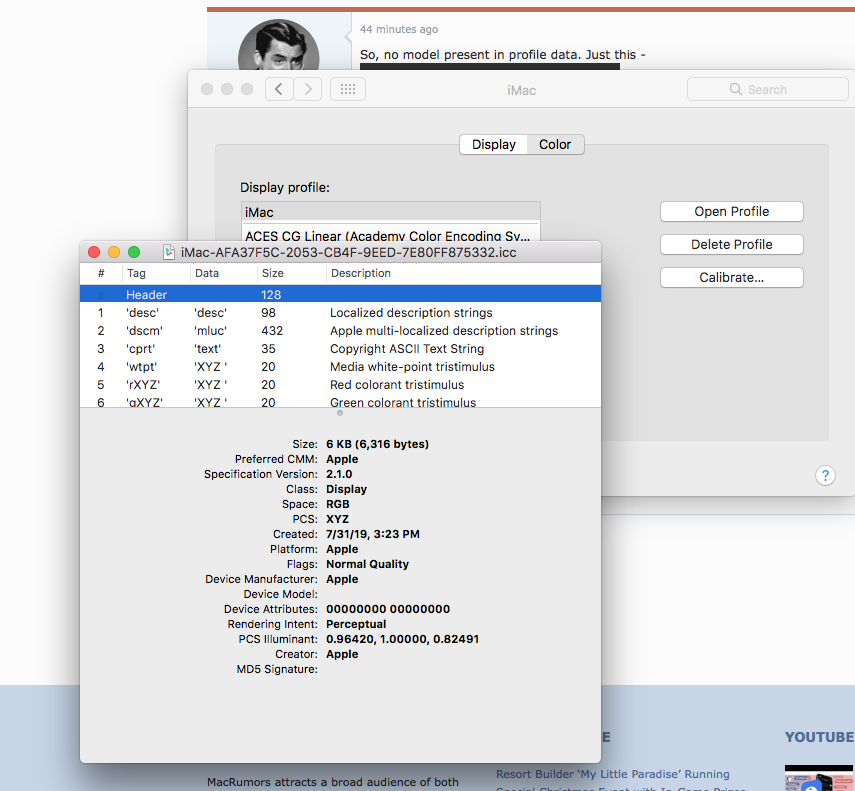Click the Calibrate... button
The width and height of the screenshot is (855, 791).
pyautogui.click(x=731, y=277)
